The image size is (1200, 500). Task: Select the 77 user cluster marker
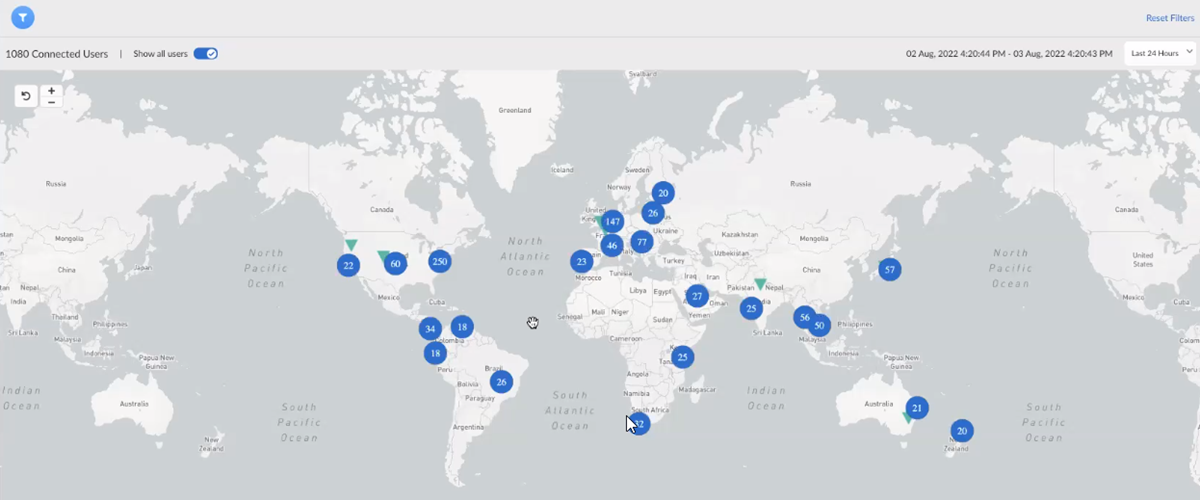(x=641, y=241)
